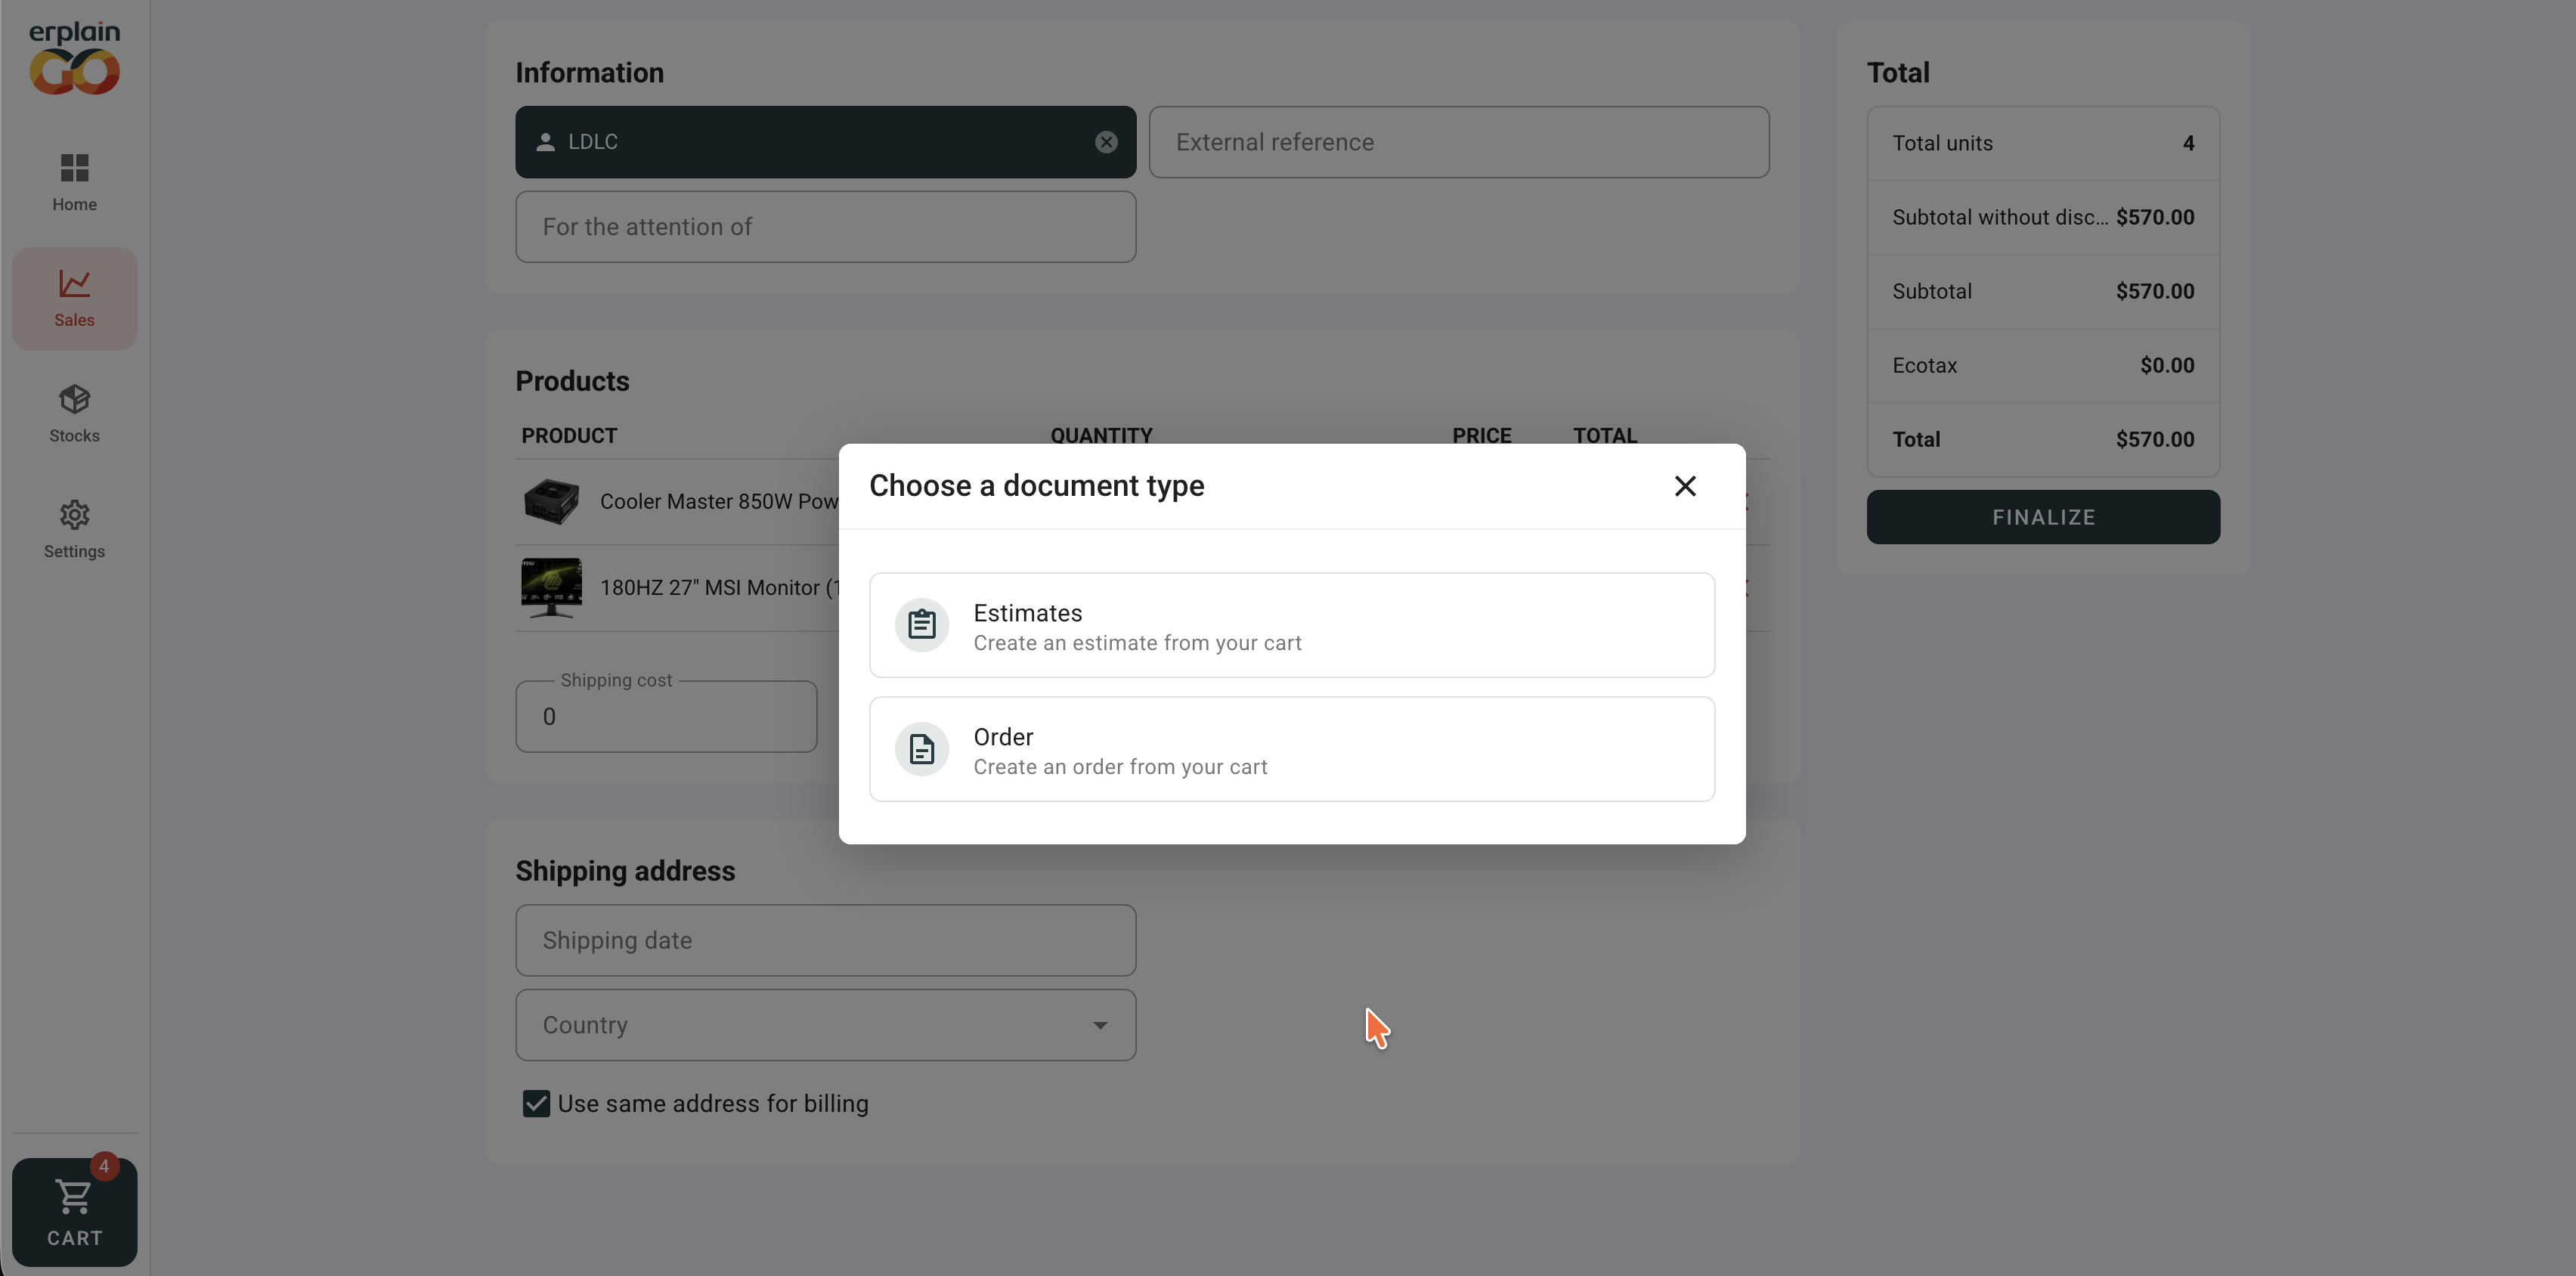Focus the For the attention of field

(x=825, y=227)
